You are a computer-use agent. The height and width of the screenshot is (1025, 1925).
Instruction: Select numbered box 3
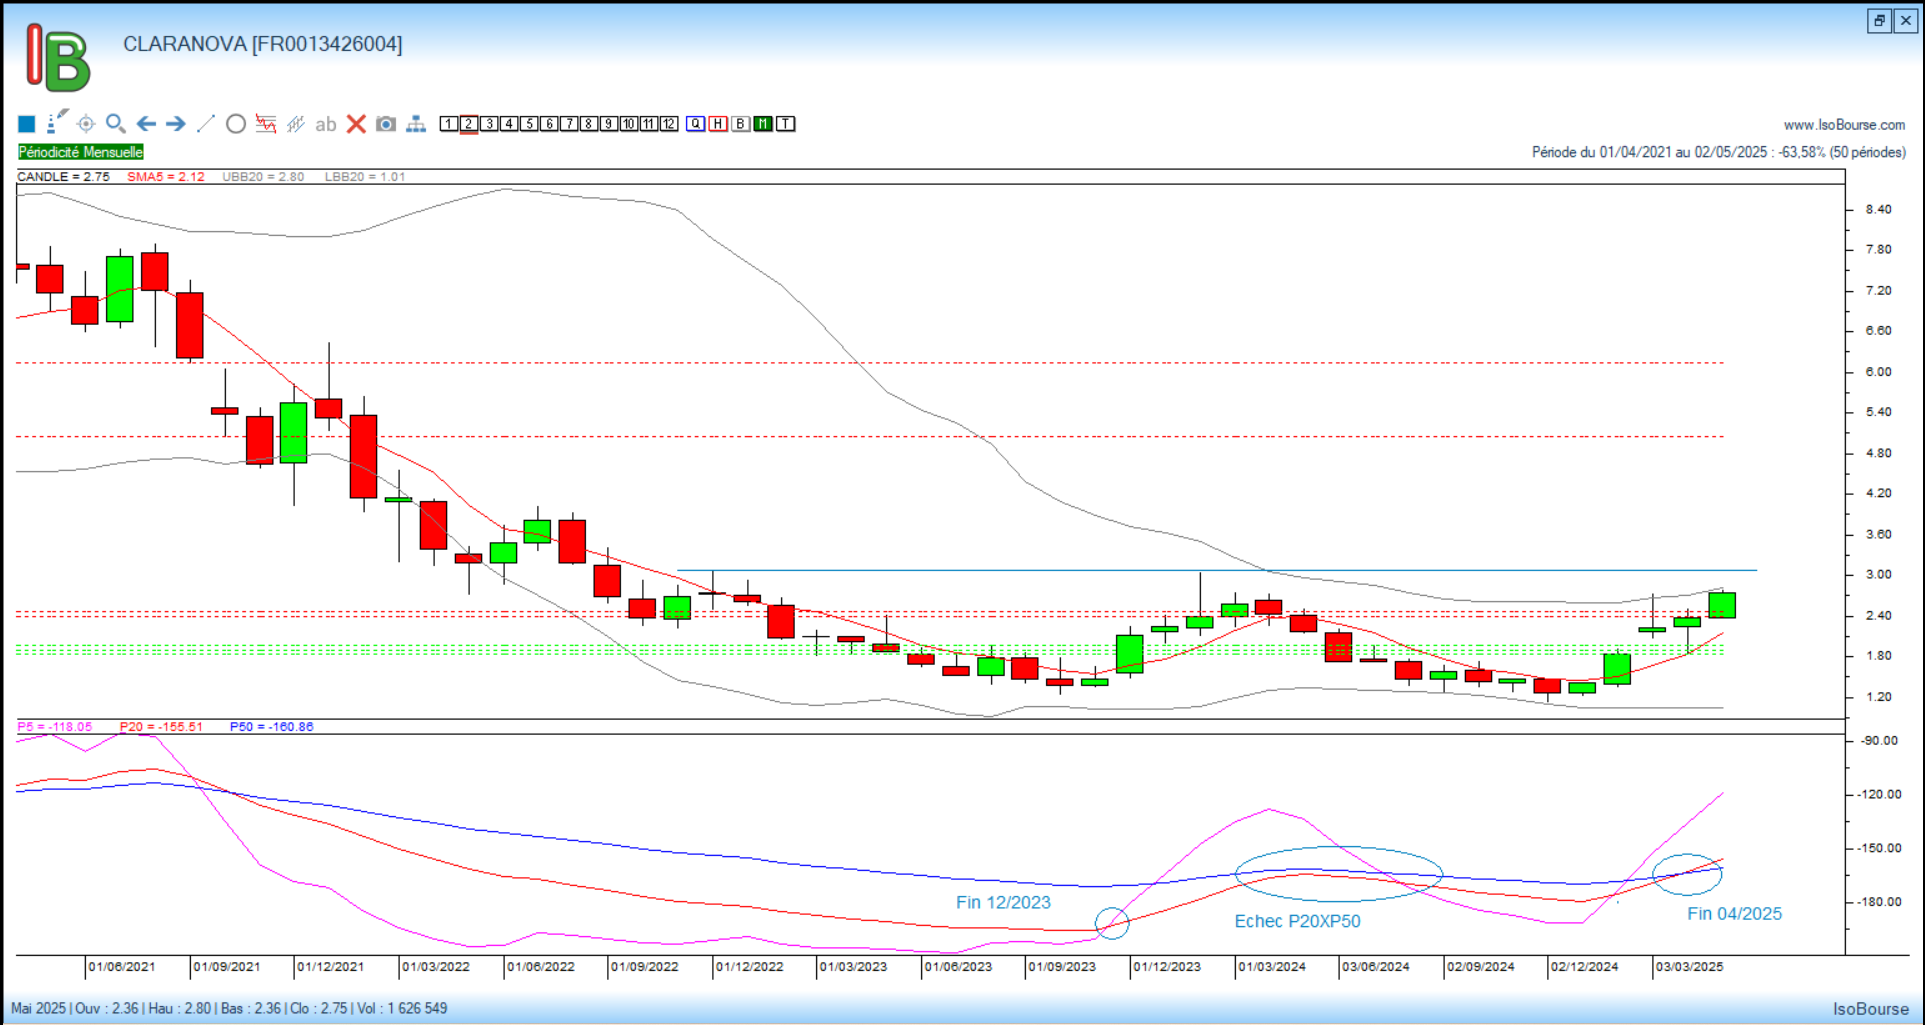[489, 124]
